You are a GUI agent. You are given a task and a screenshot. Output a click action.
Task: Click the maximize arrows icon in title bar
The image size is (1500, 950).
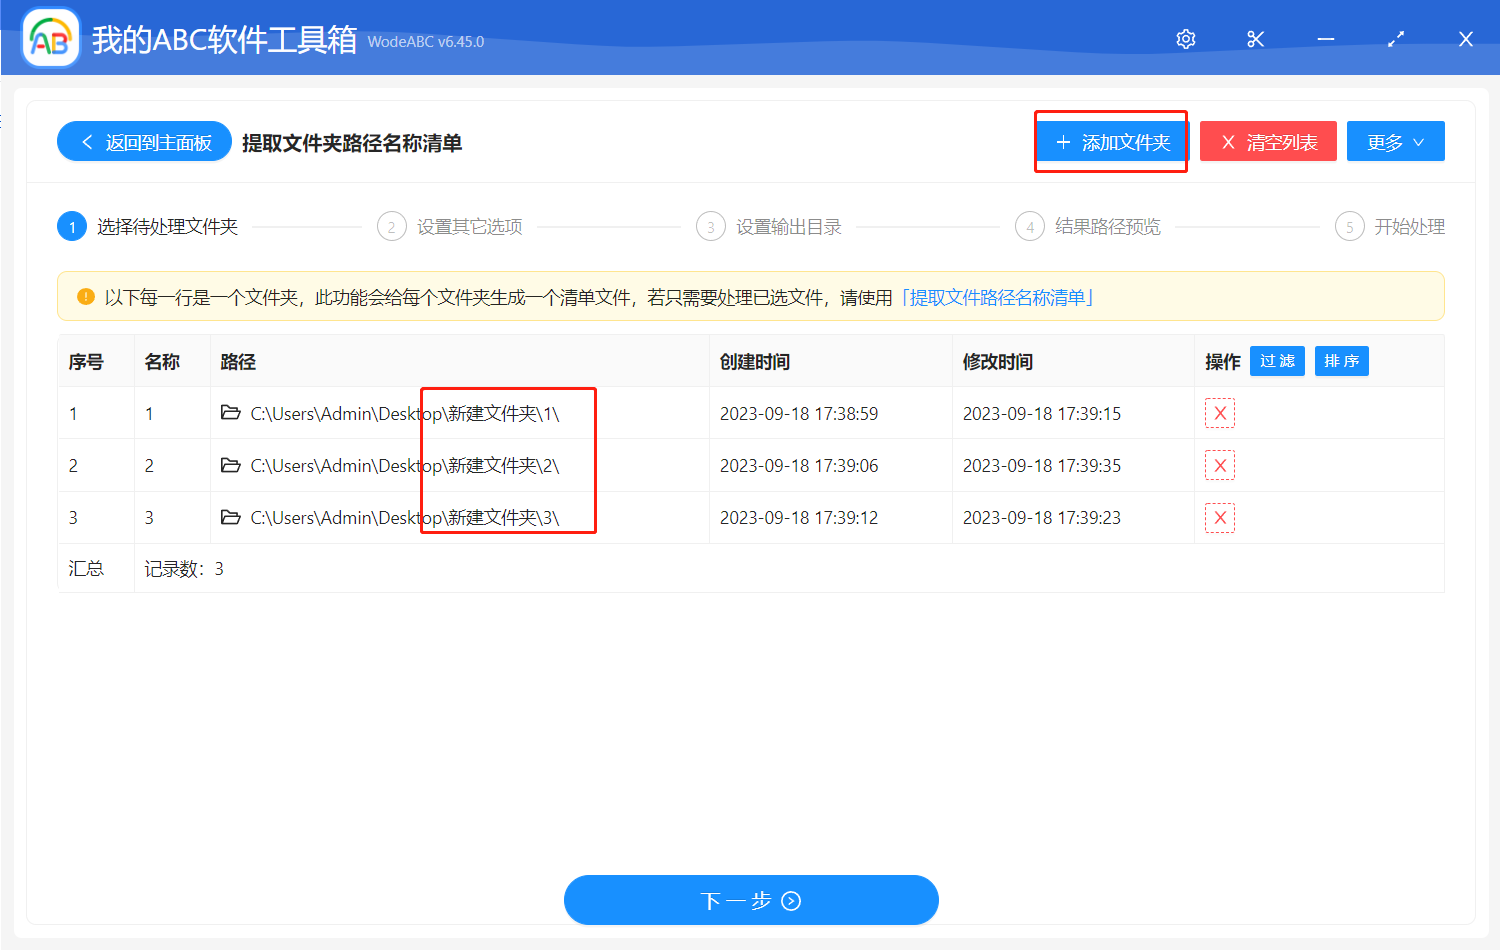click(x=1395, y=38)
